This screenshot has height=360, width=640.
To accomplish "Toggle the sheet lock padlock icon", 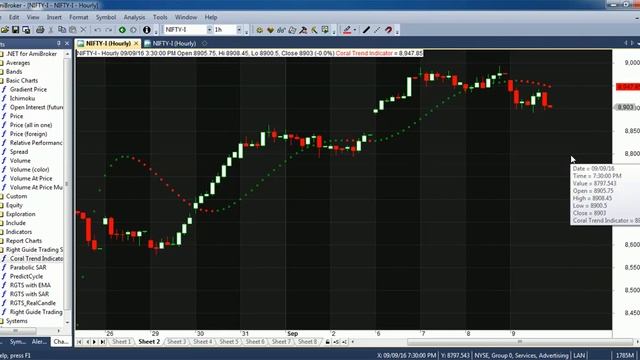I will [327, 342].
